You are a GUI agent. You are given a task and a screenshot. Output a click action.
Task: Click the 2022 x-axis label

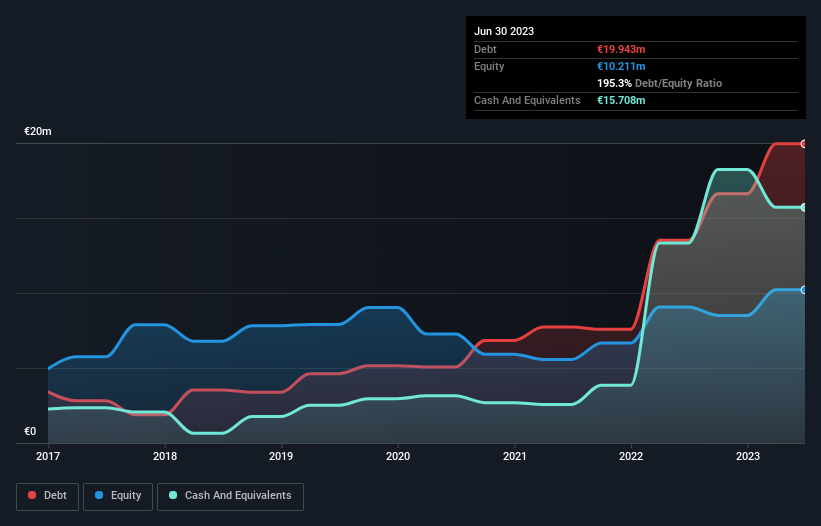tap(631, 456)
